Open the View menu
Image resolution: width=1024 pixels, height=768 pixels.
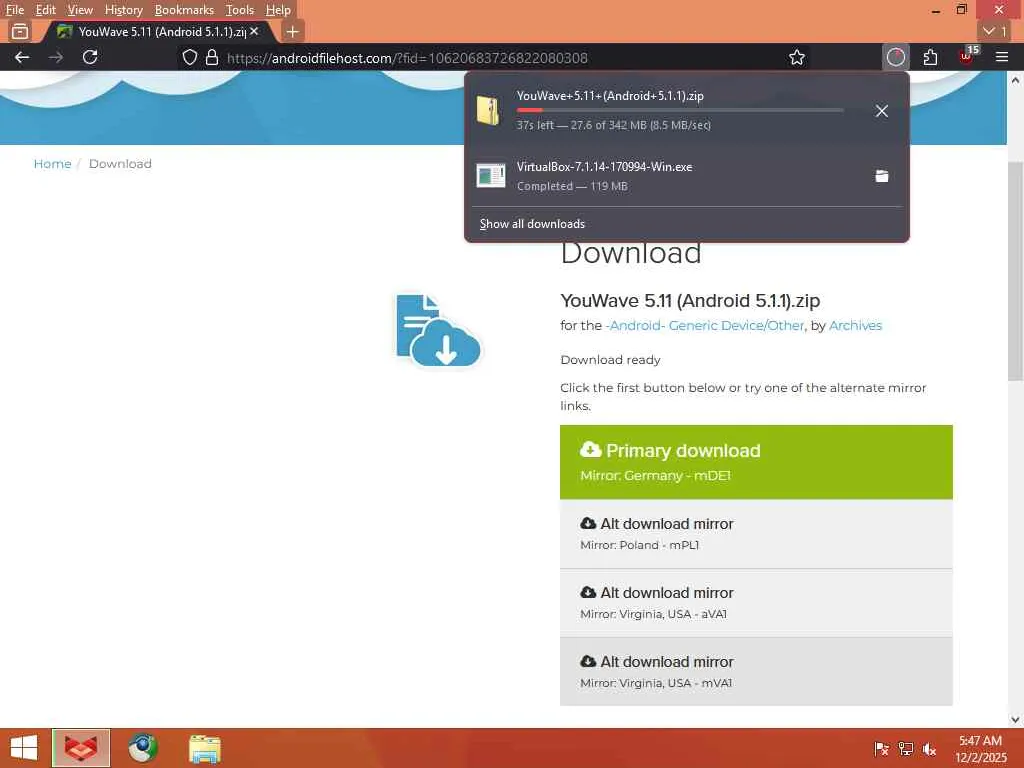(80, 10)
